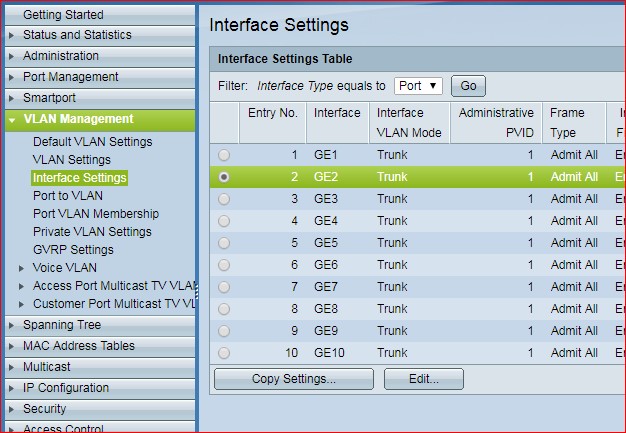This screenshot has width=626, height=433.
Task: Open Port VLAN Membership page
Action: [x=96, y=214]
